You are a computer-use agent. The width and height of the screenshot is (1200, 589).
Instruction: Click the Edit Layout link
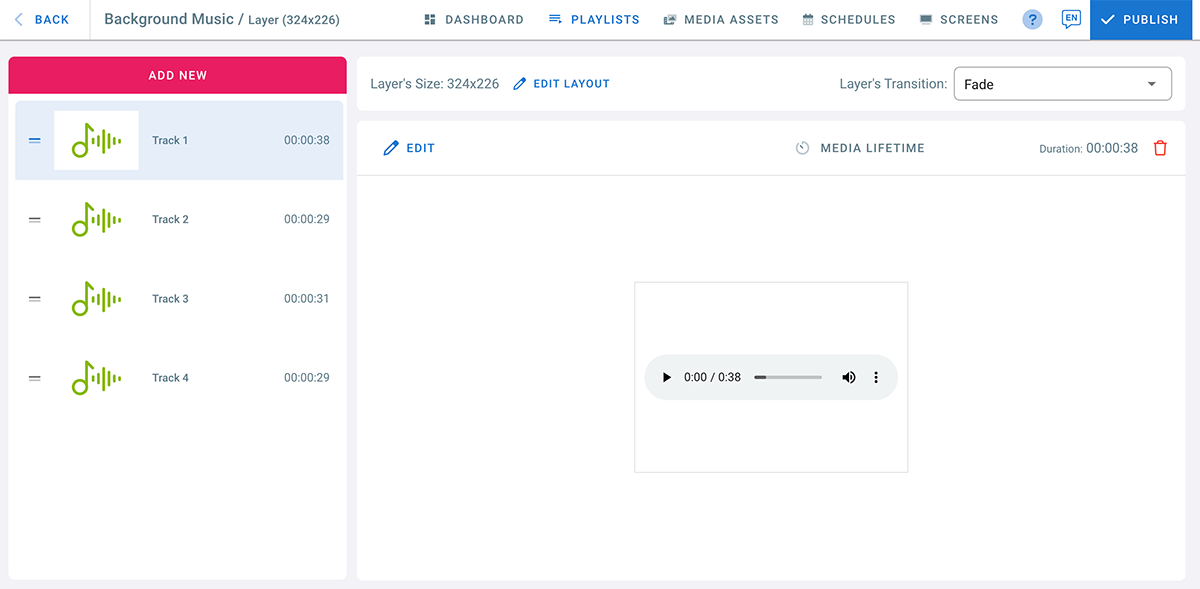[x=561, y=84]
